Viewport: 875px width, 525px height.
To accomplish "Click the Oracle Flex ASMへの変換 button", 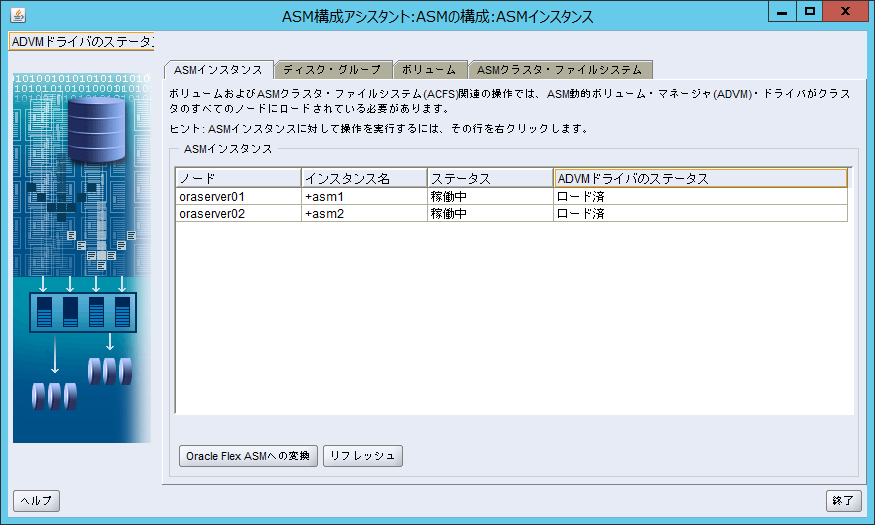I will pos(248,456).
